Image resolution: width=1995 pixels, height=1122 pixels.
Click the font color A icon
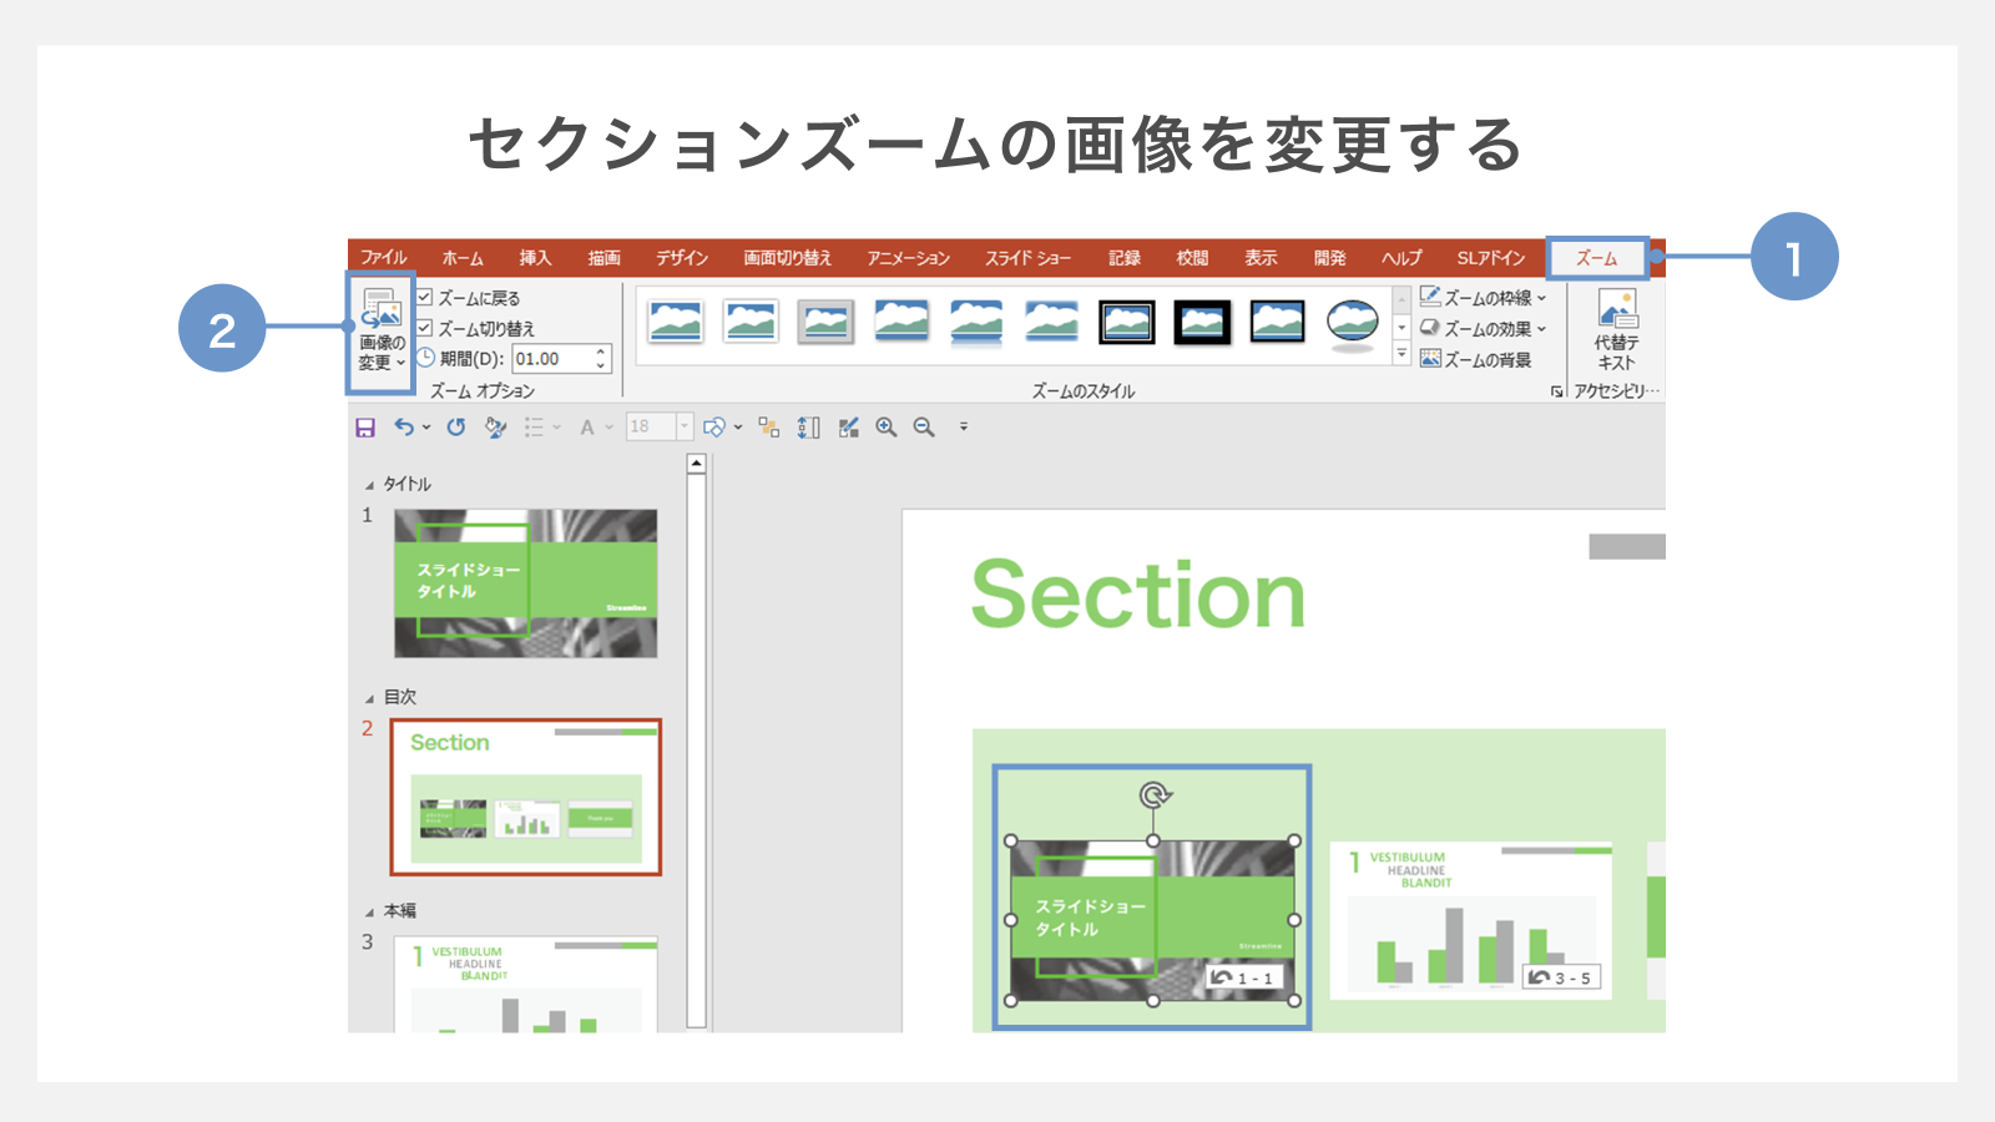pos(587,427)
